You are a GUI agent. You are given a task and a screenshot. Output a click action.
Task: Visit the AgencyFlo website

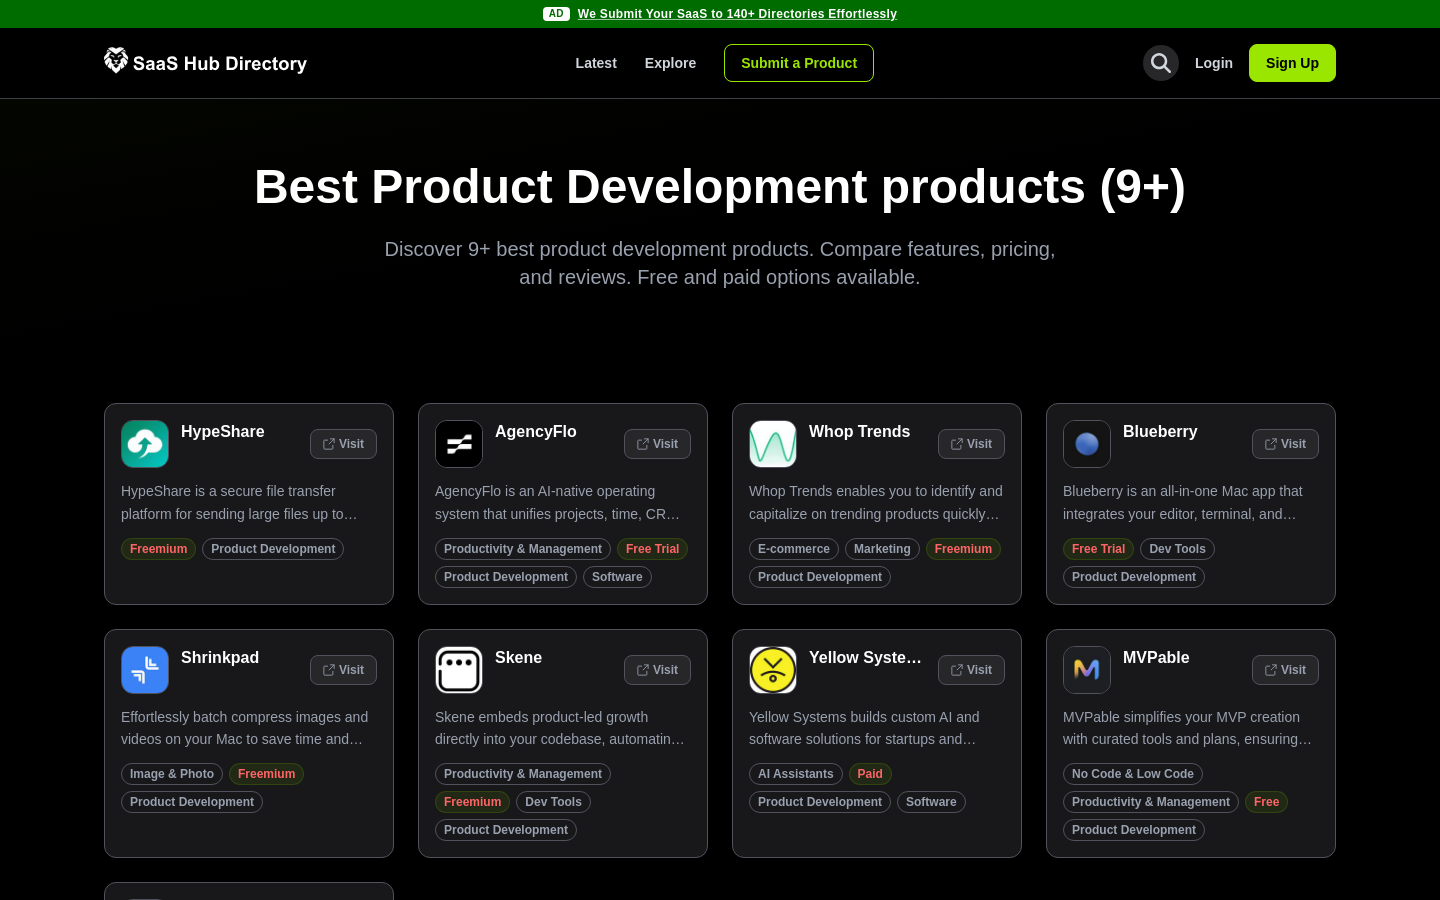(x=657, y=444)
